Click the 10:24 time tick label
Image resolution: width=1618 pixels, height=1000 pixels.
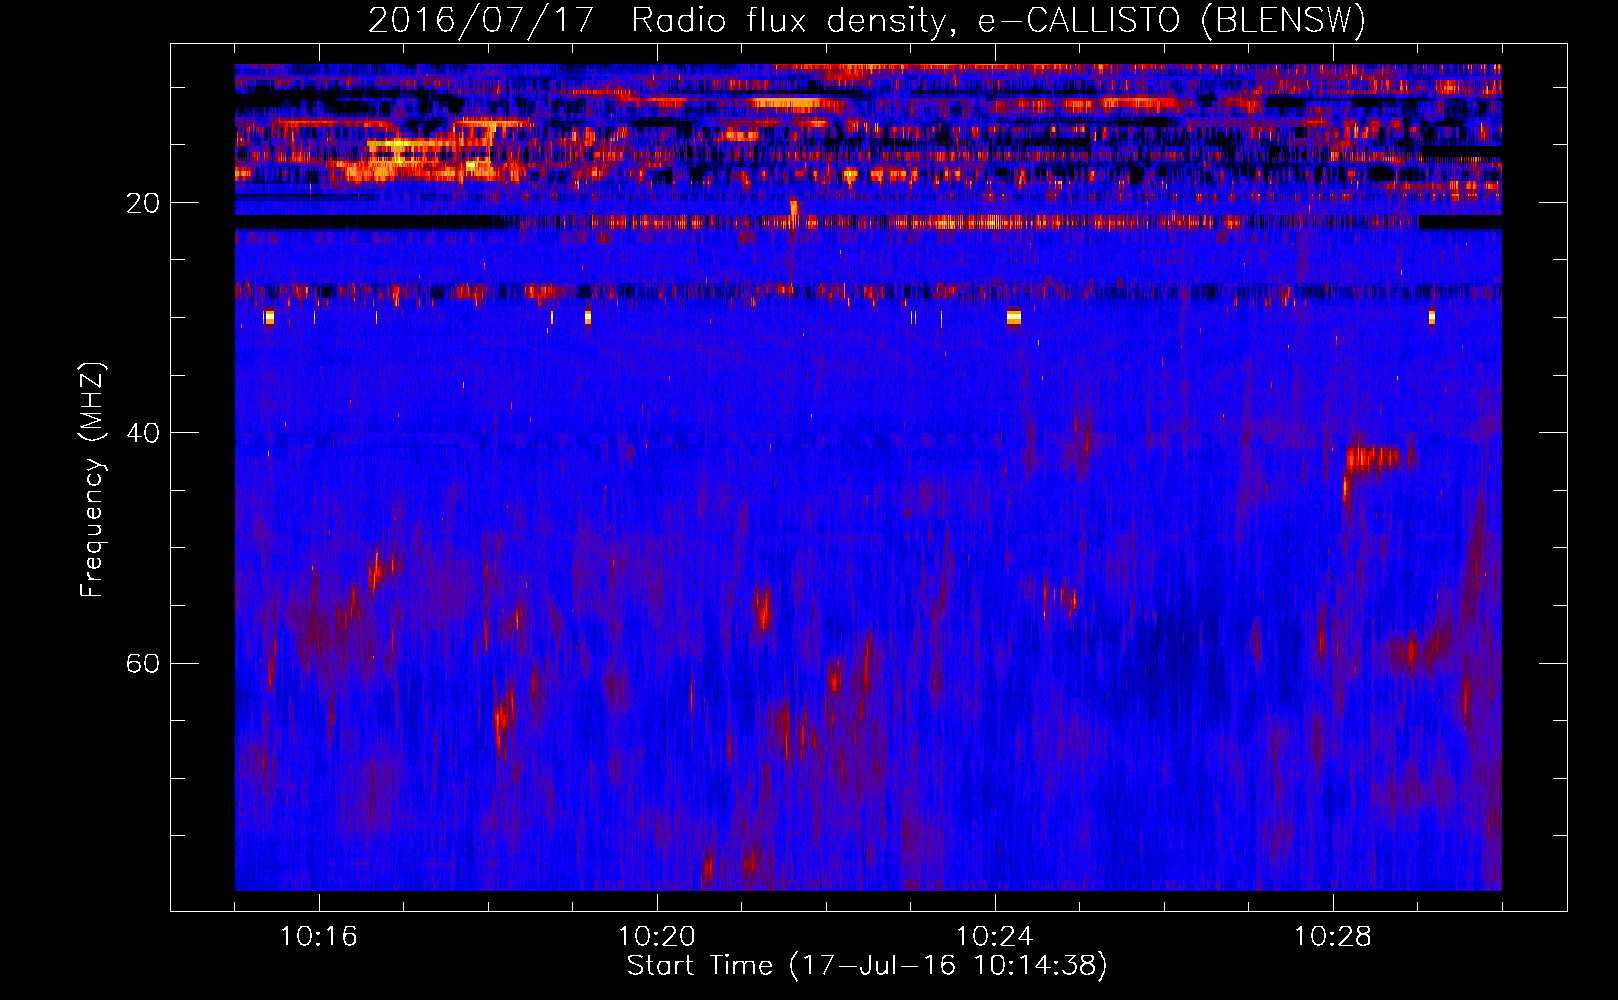tap(995, 937)
